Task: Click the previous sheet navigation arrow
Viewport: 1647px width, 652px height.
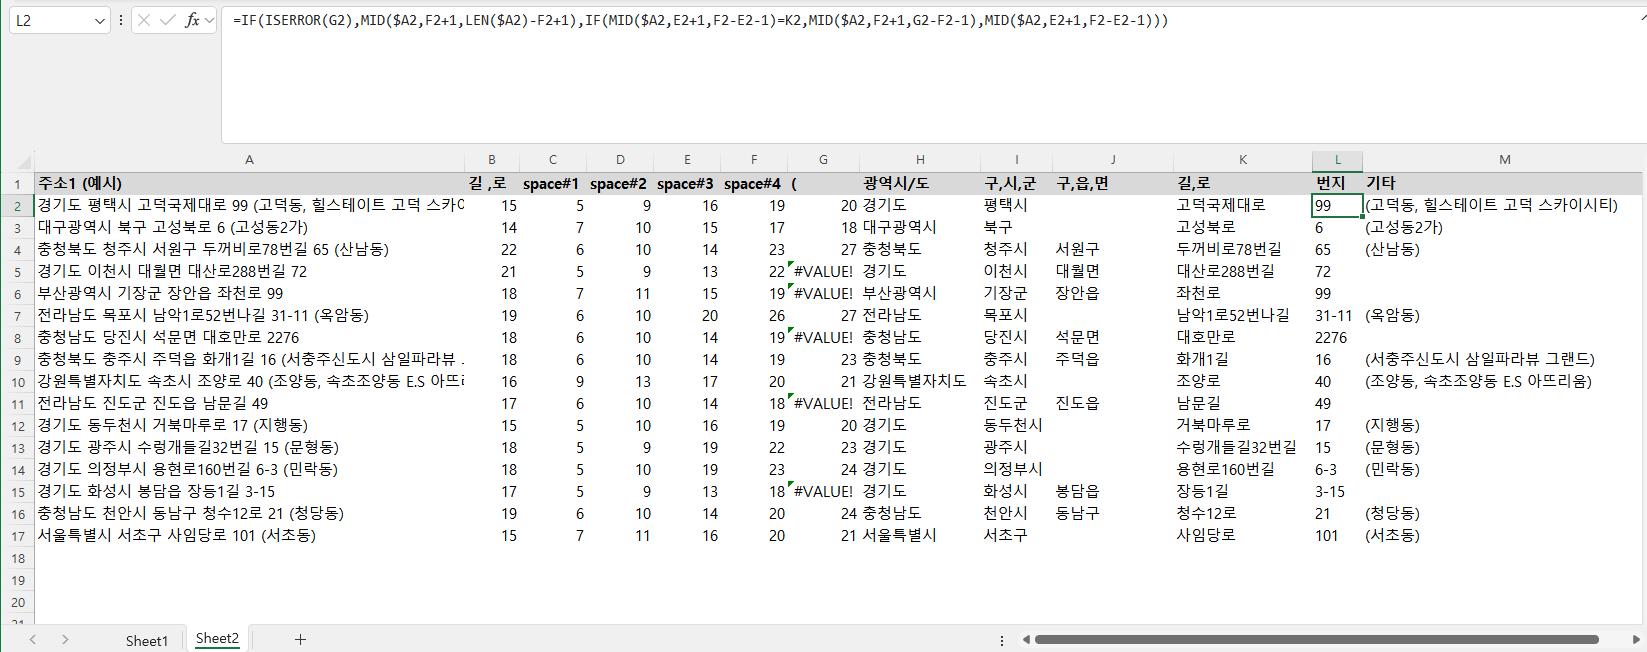Action: tap(33, 639)
